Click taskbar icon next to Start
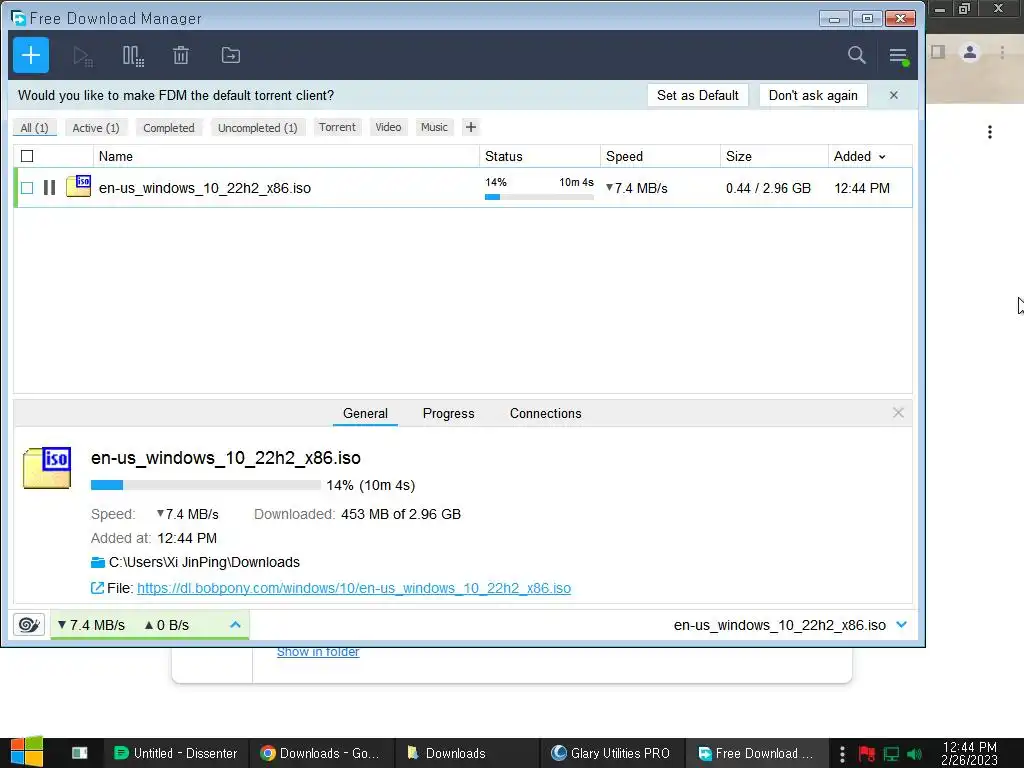The height and width of the screenshot is (768, 1024). click(x=80, y=753)
